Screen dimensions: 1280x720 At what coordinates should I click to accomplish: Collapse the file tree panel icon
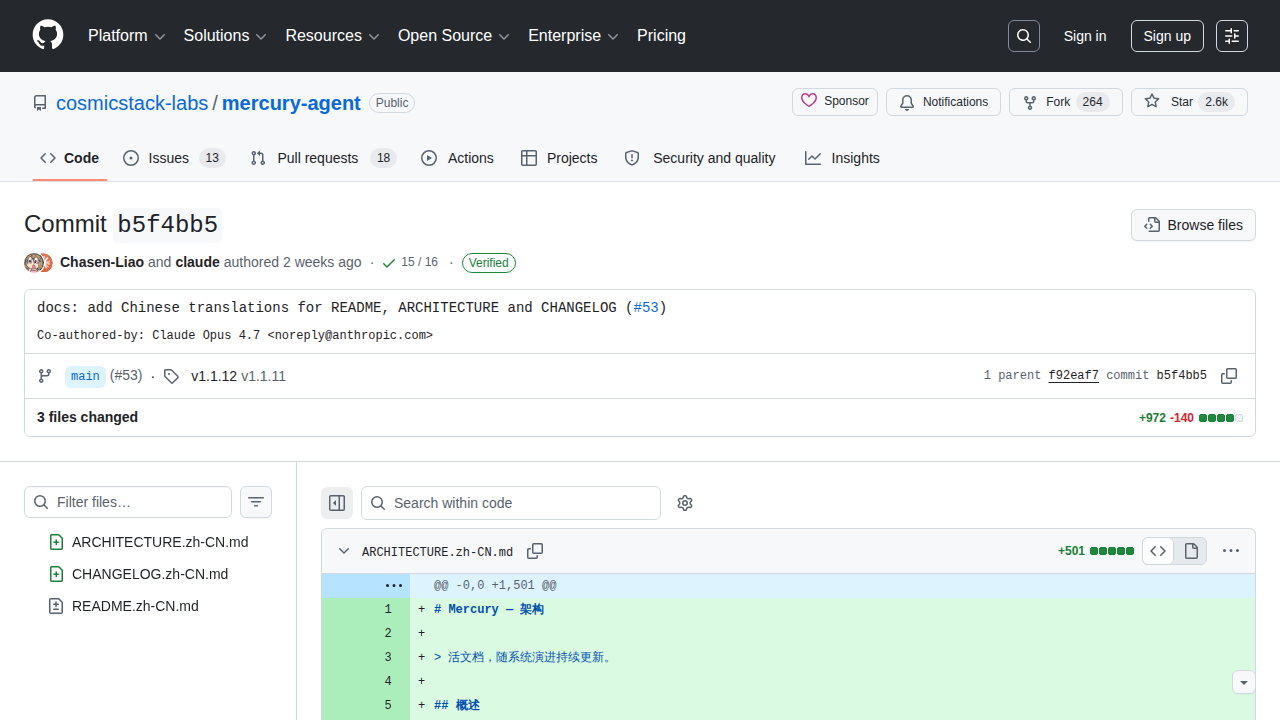coord(337,503)
